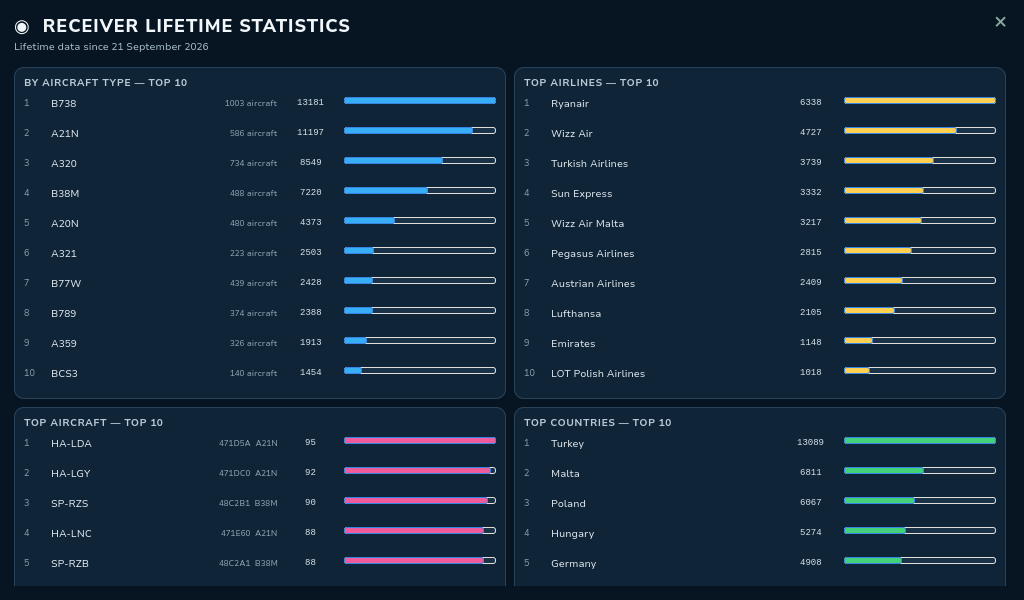Click the By Aircraft Type panel heading

tap(106, 82)
